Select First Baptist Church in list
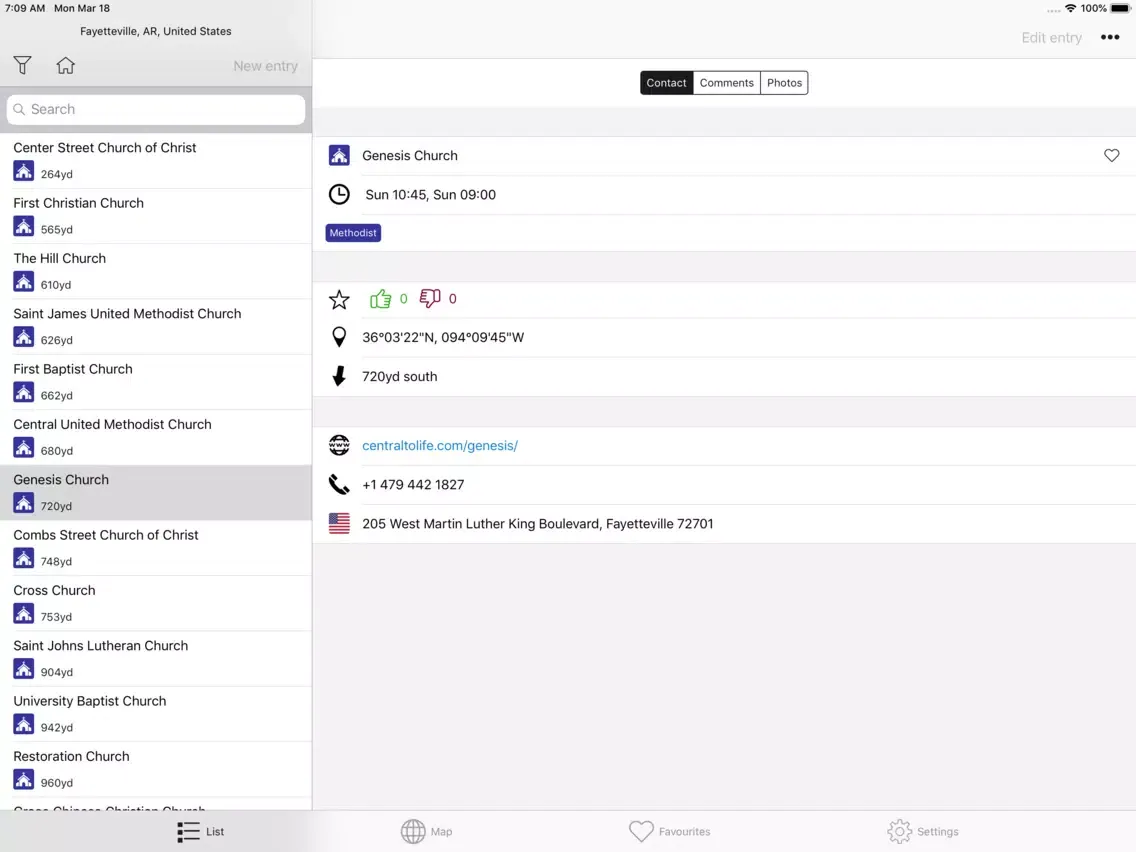 click(x=156, y=382)
